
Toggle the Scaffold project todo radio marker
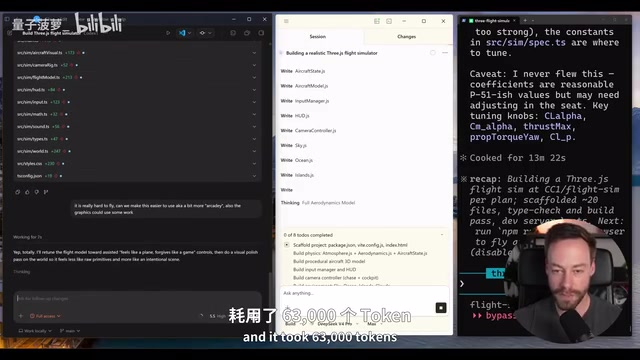pyautogui.click(x=287, y=245)
